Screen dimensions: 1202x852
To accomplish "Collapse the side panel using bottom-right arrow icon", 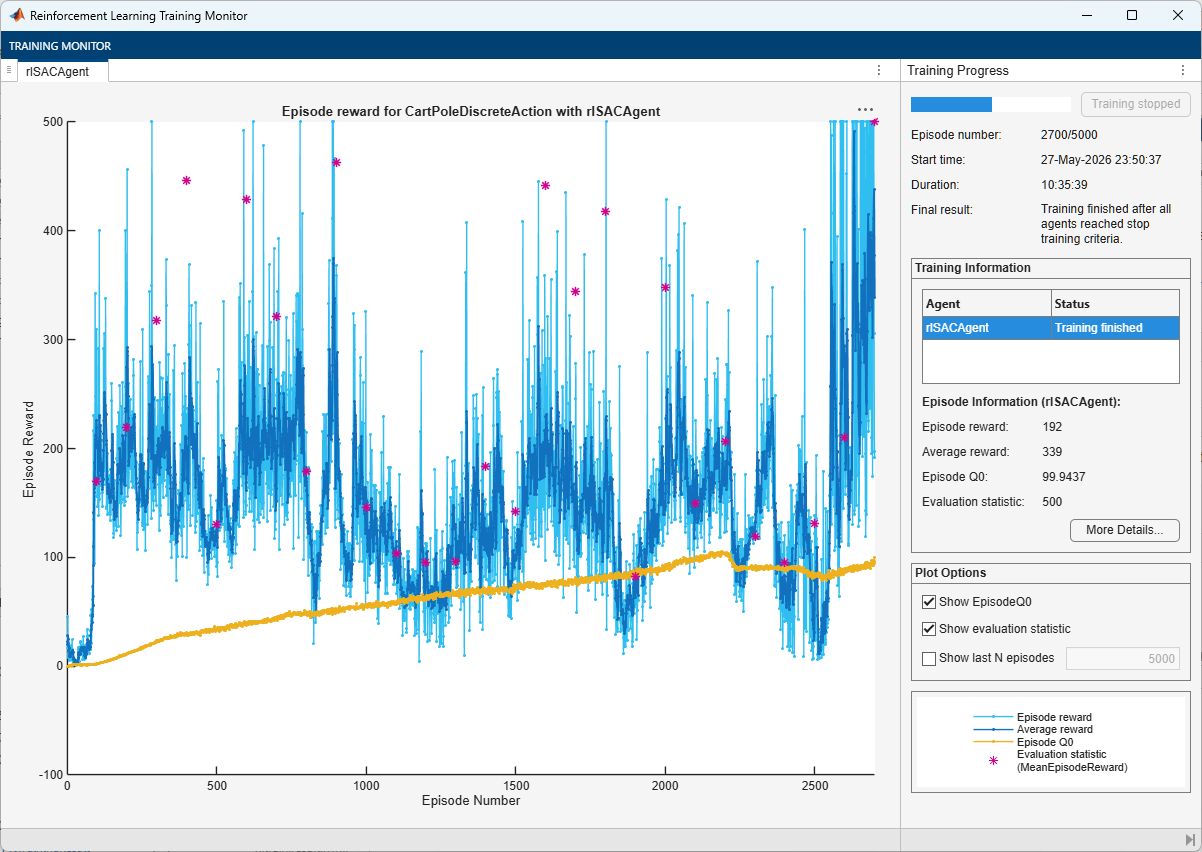I will tap(1189, 839).
